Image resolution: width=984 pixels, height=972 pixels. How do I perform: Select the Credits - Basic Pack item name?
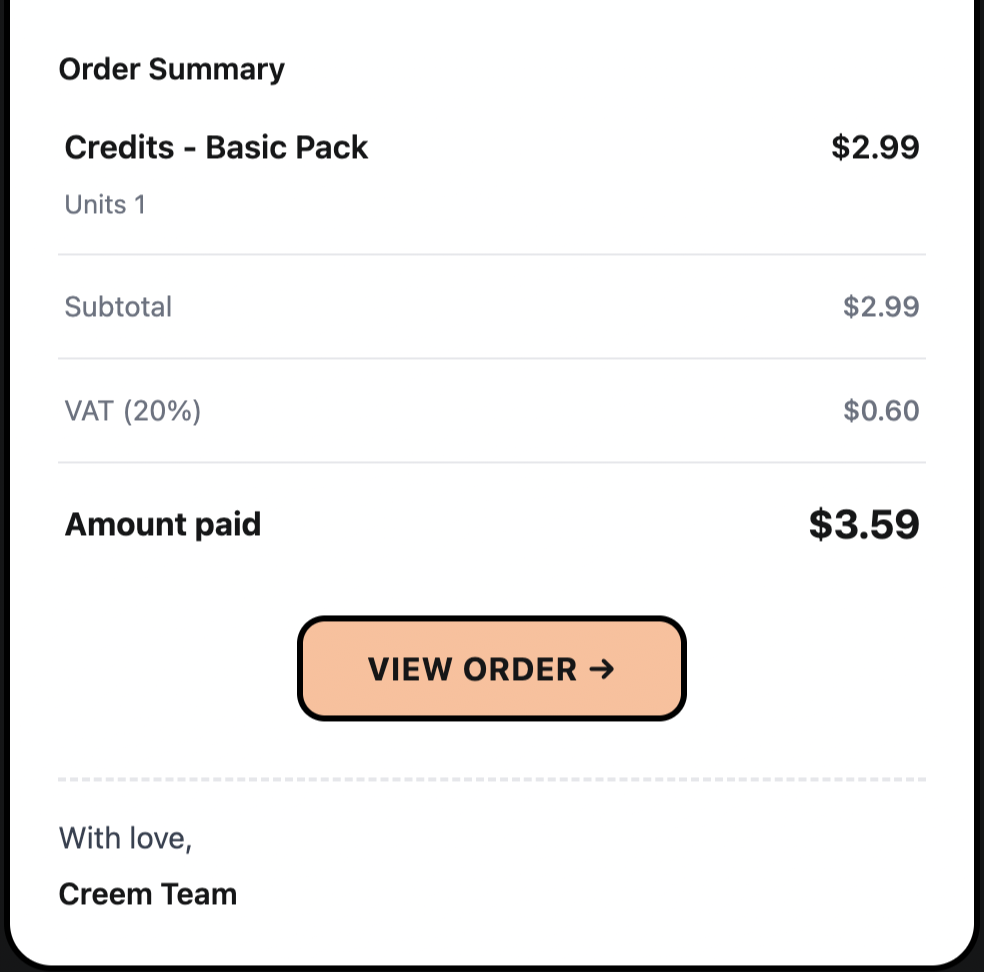pyautogui.click(x=216, y=148)
